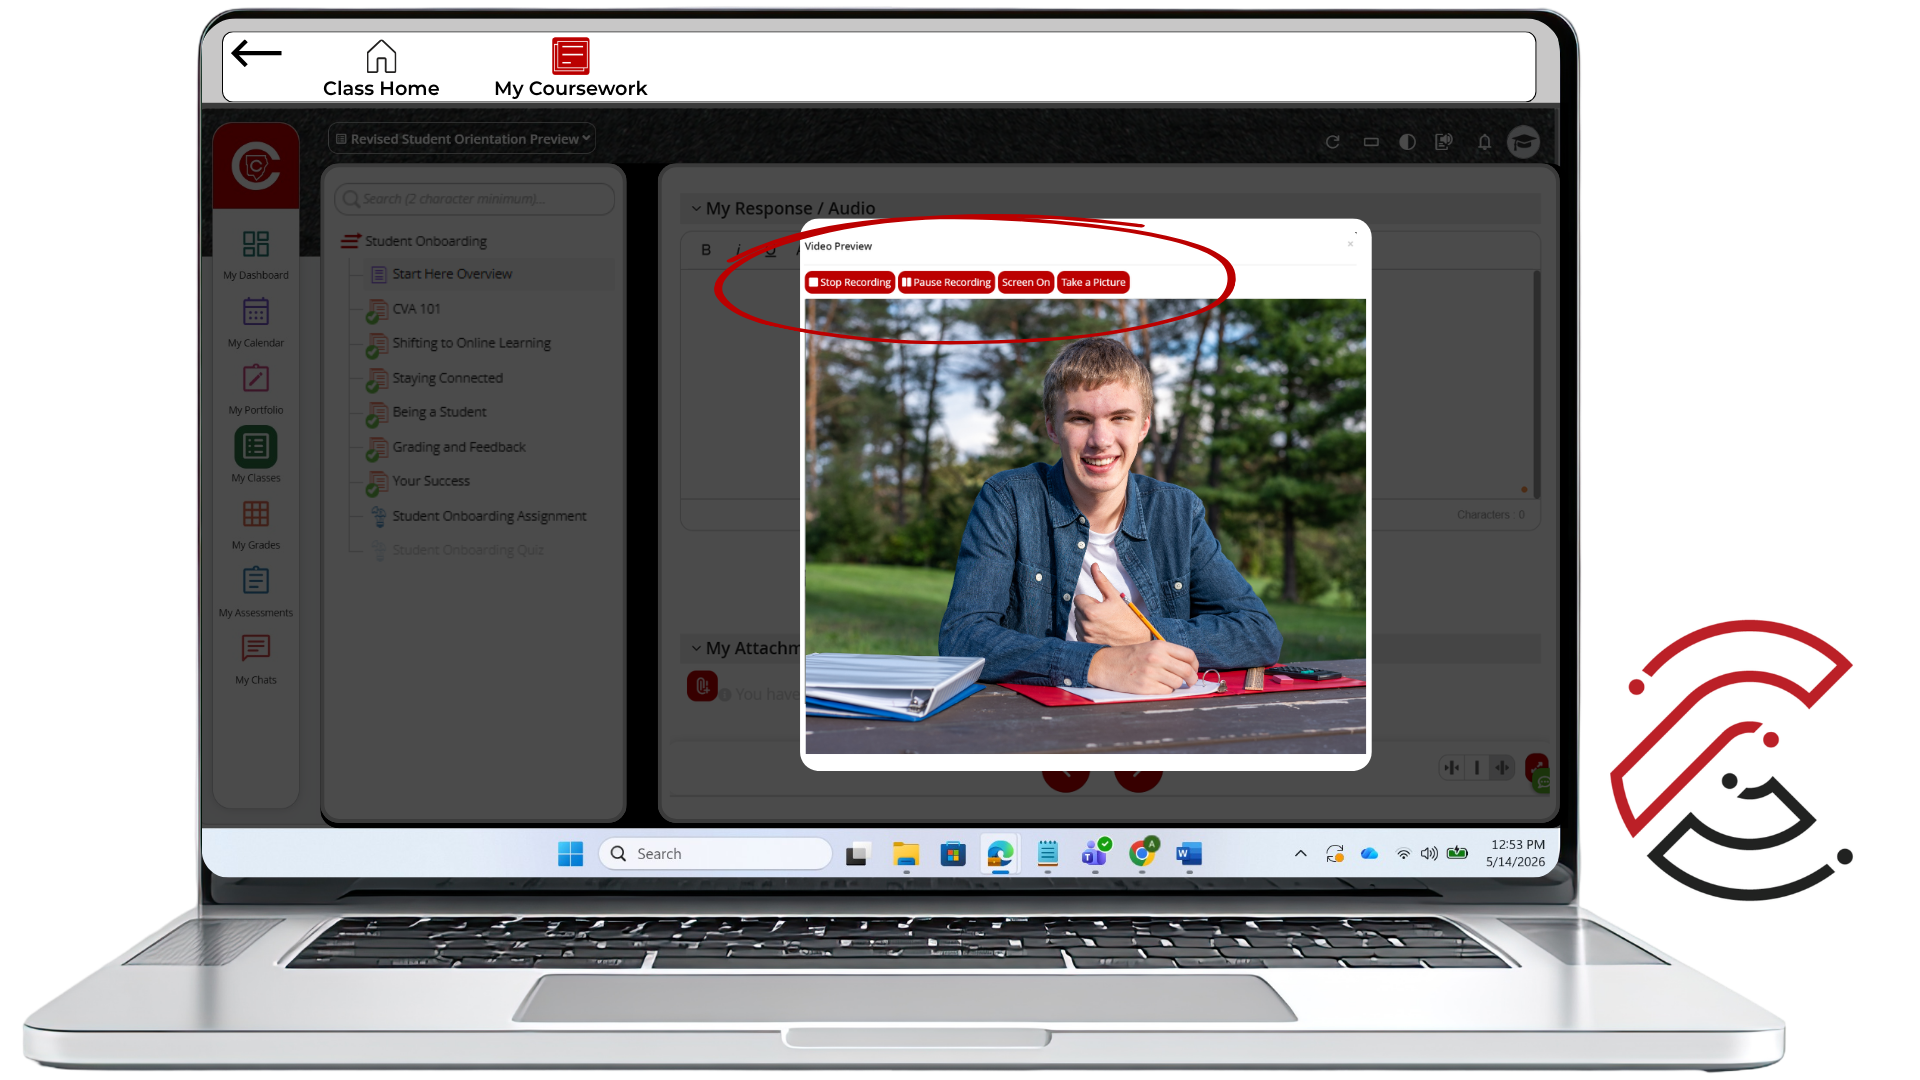This screenshot has width=1920, height=1080.
Task: Select the middle width layout icon
Action: 1477,768
